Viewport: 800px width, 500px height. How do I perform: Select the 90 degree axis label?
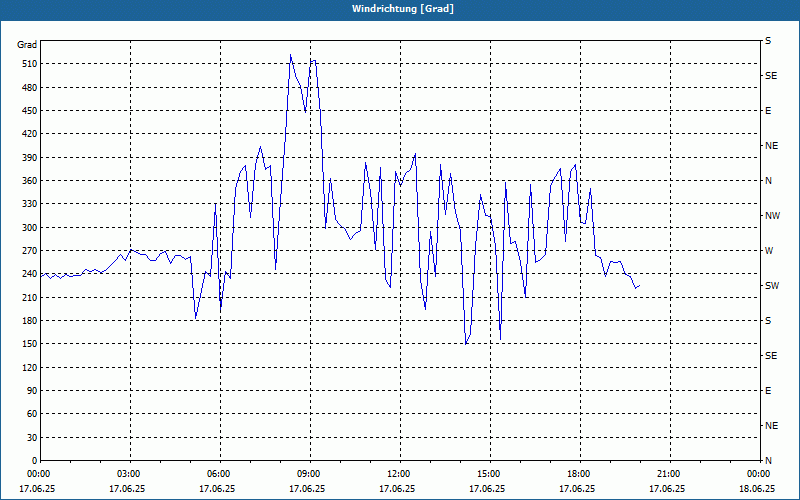(31, 391)
